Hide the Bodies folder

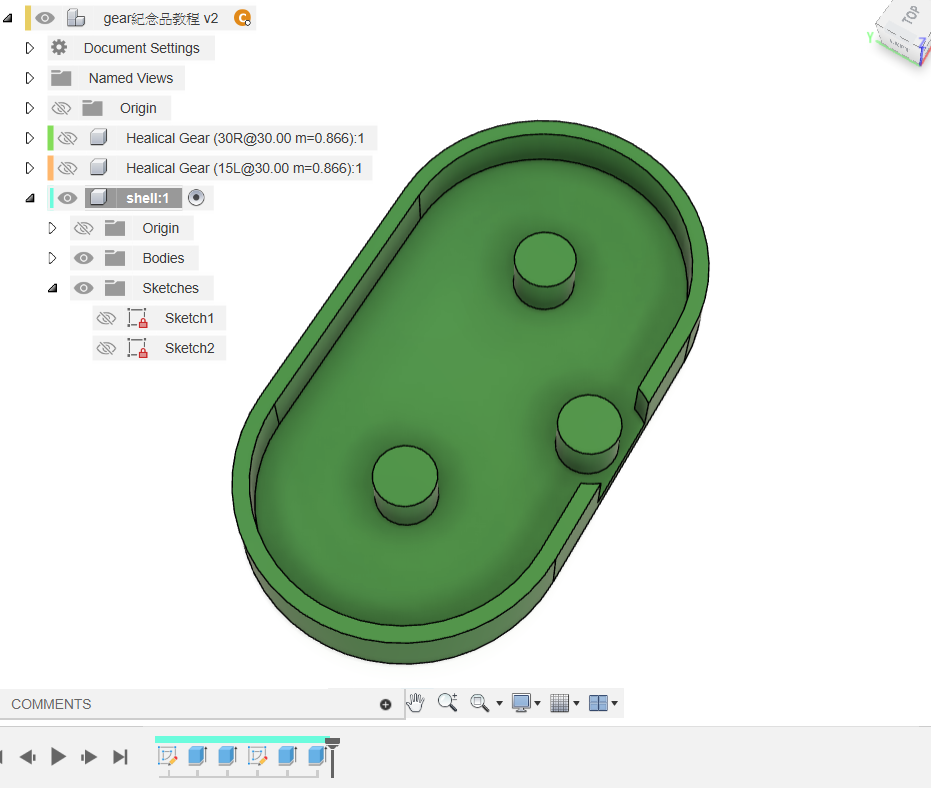coord(84,258)
